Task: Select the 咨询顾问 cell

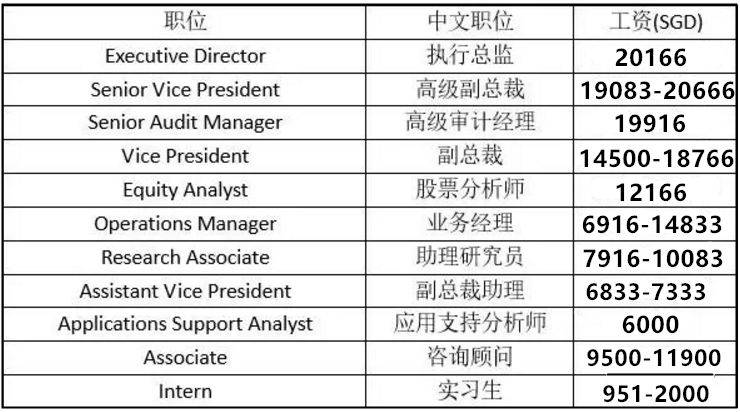Action: (x=469, y=357)
